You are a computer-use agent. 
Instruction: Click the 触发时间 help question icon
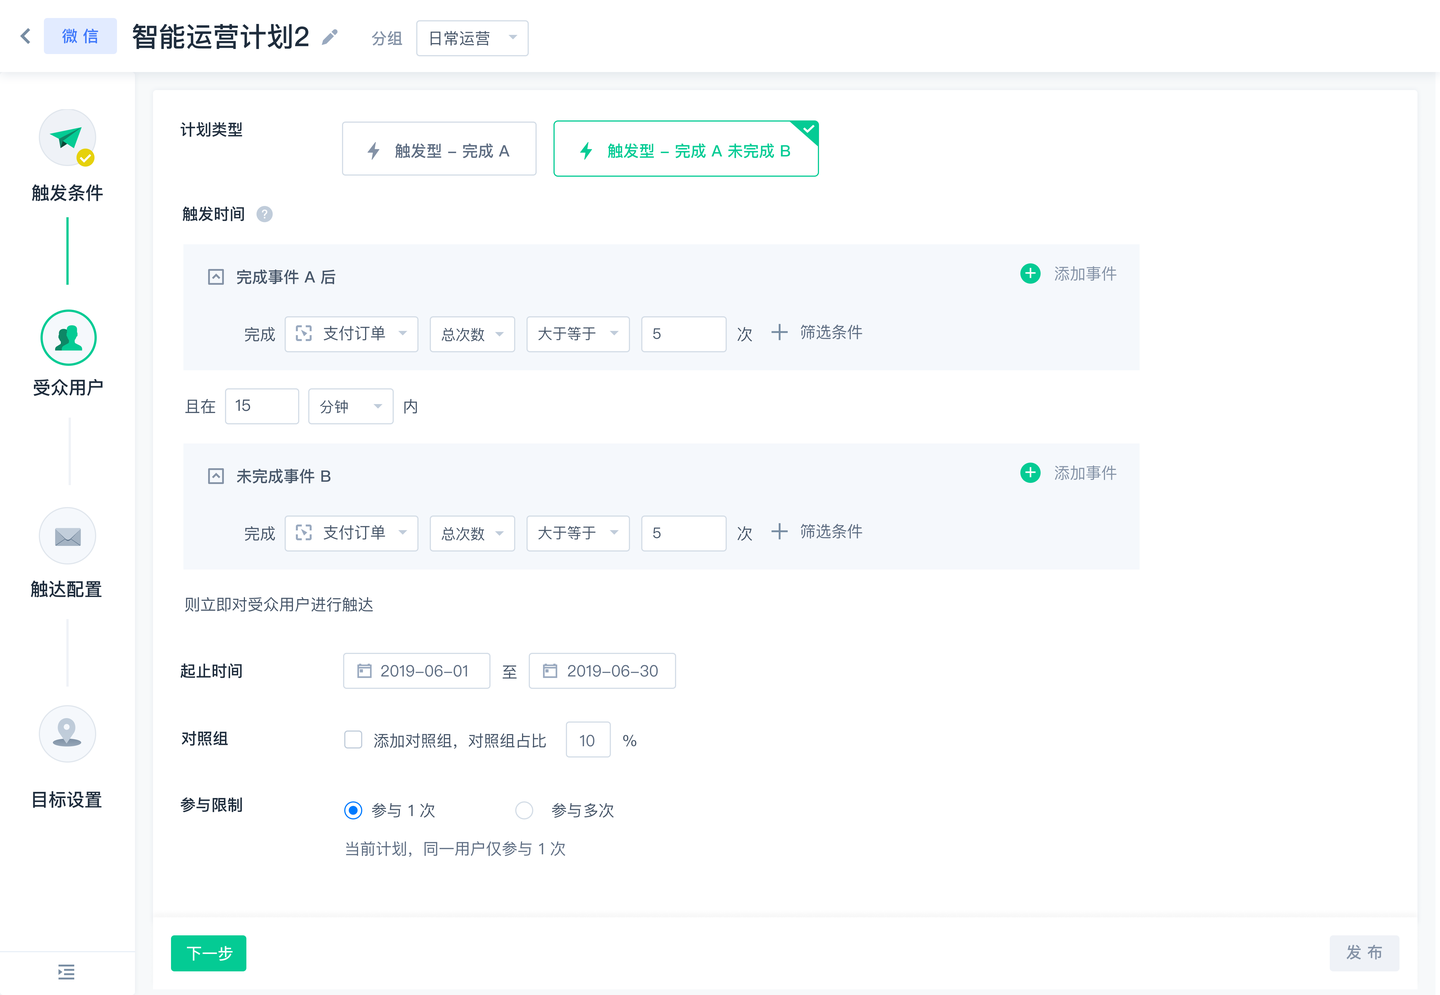(265, 214)
